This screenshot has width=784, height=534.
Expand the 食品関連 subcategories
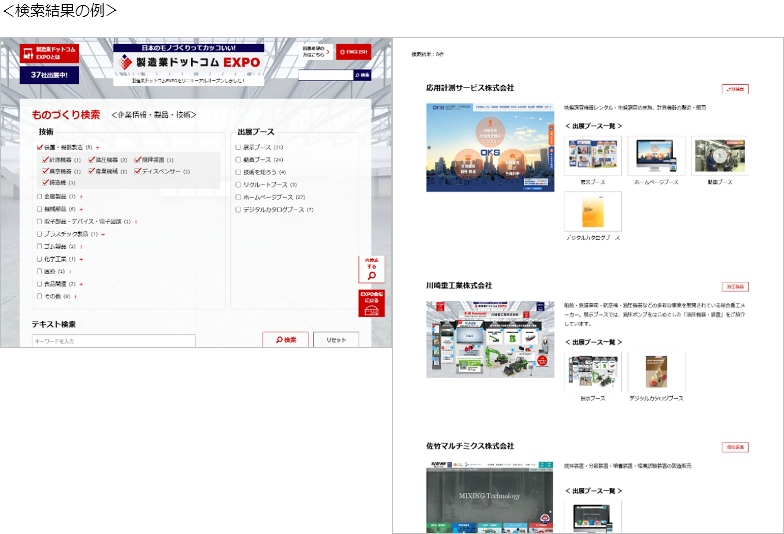coord(81,284)
